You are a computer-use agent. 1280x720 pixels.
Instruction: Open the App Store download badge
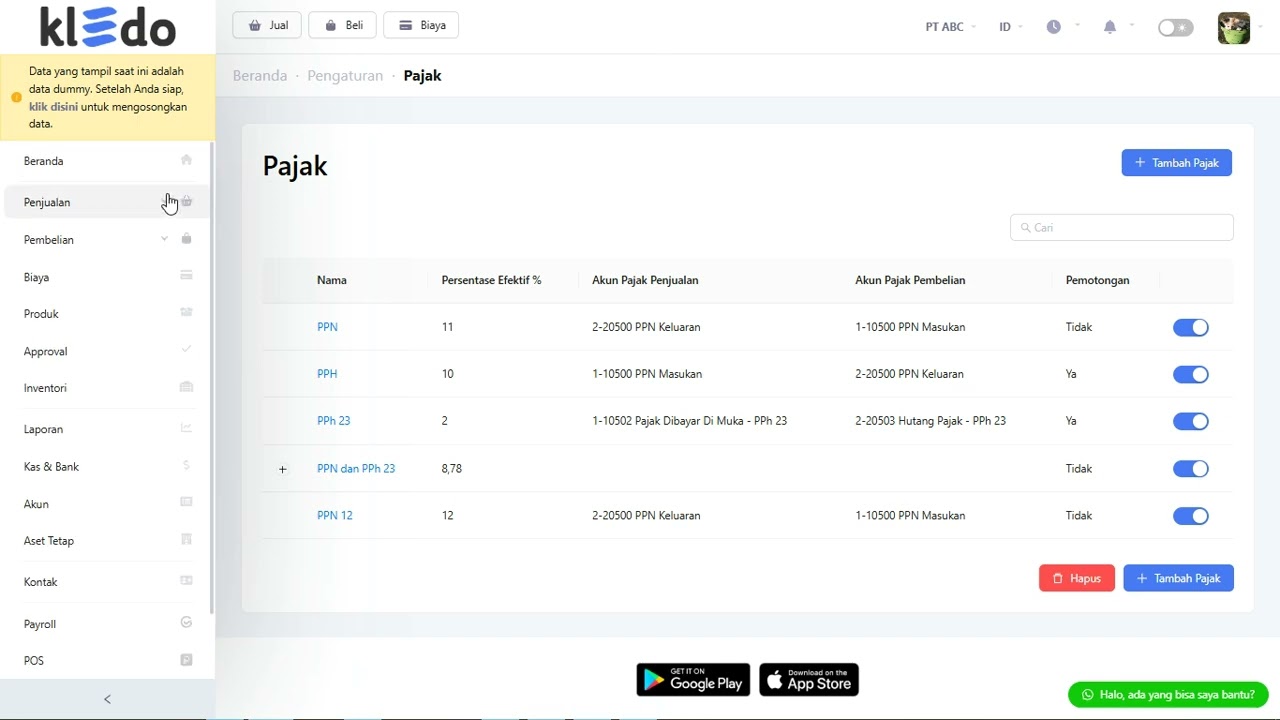click(809, 680)
